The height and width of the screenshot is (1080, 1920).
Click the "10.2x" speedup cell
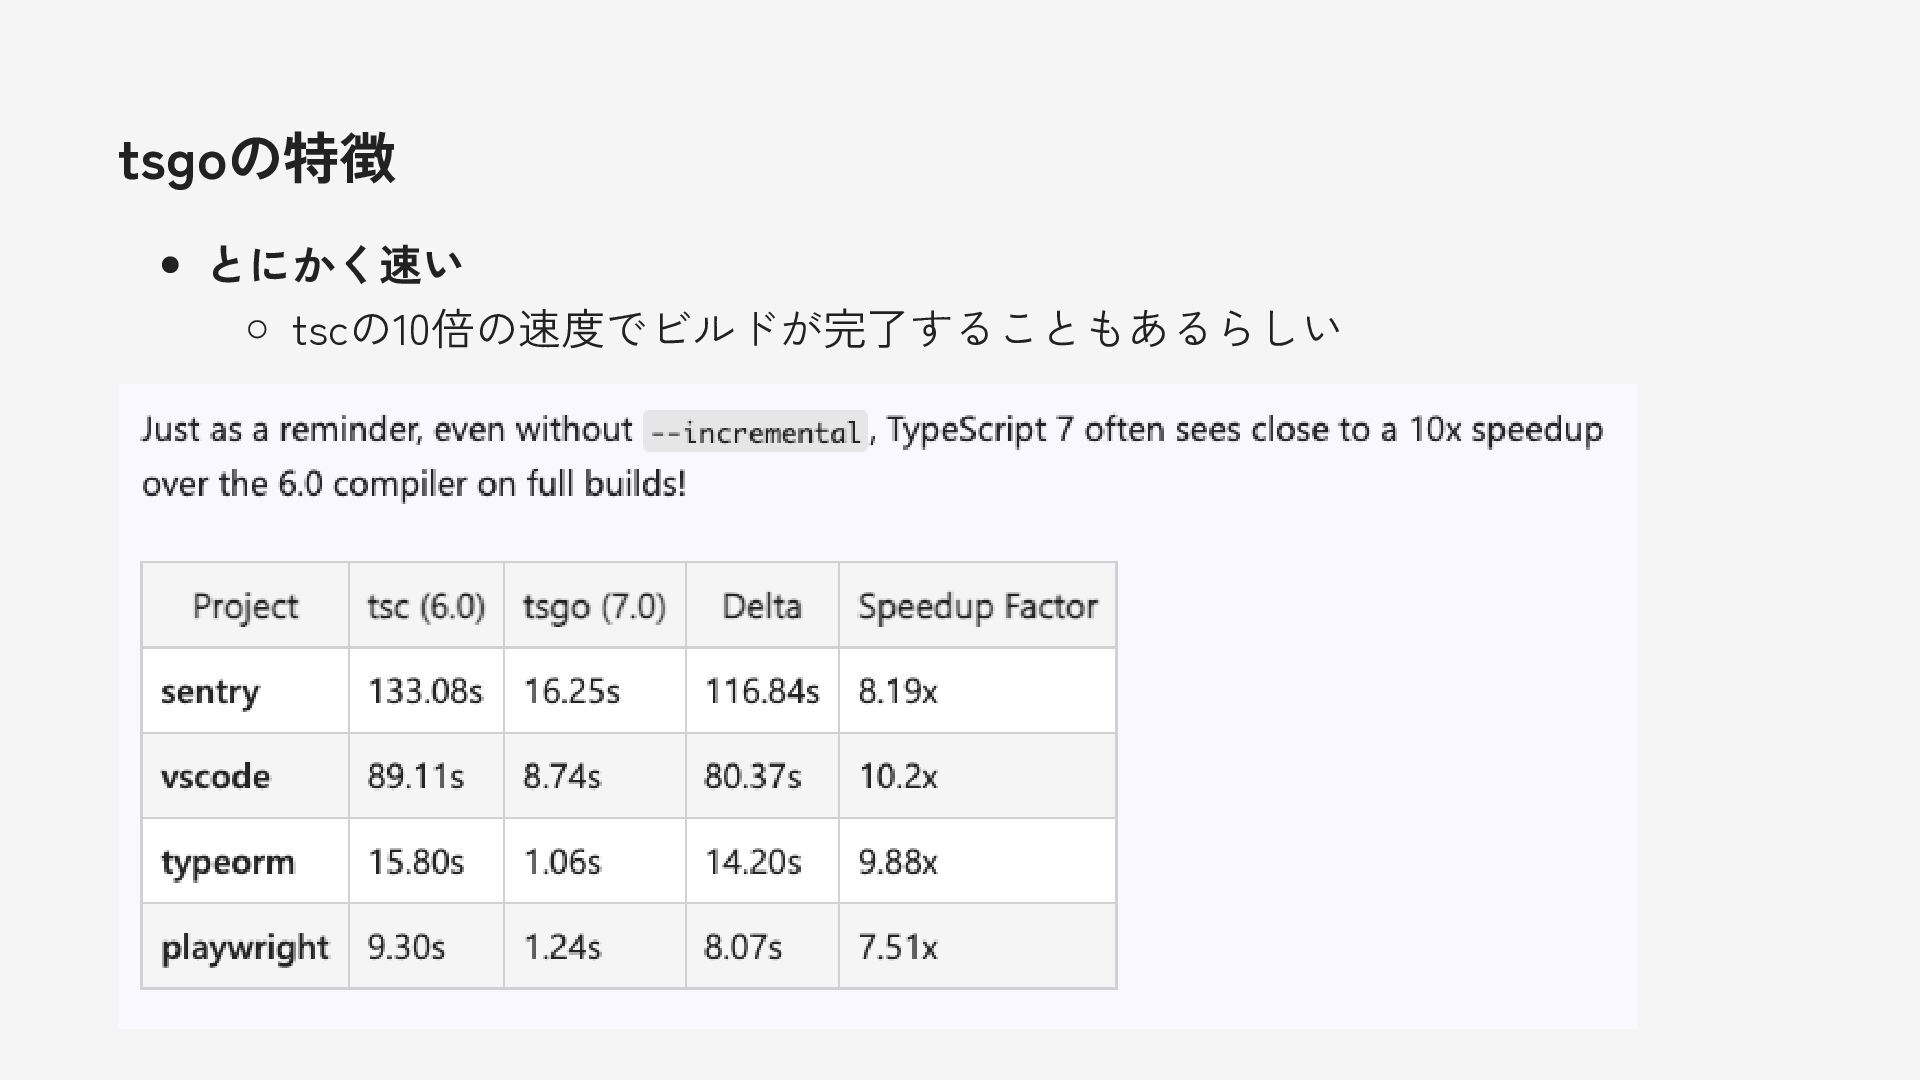pos(898,777)
